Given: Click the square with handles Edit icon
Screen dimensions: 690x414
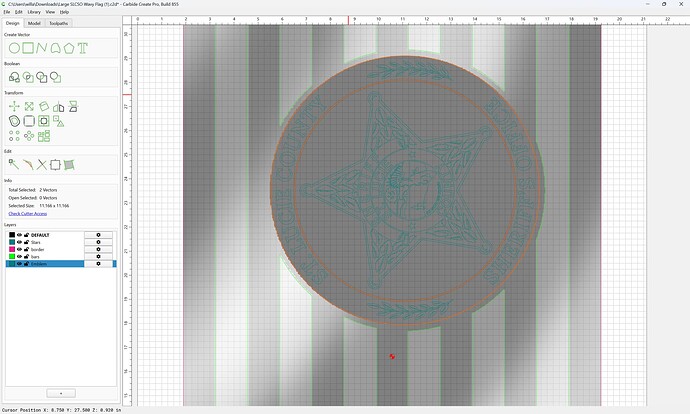Looking at the screenshot, I should tap(55, 165).
